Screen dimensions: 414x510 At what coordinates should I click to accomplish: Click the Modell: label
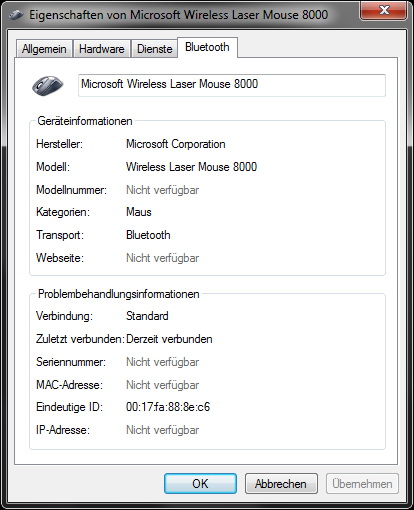click(53, 167)
